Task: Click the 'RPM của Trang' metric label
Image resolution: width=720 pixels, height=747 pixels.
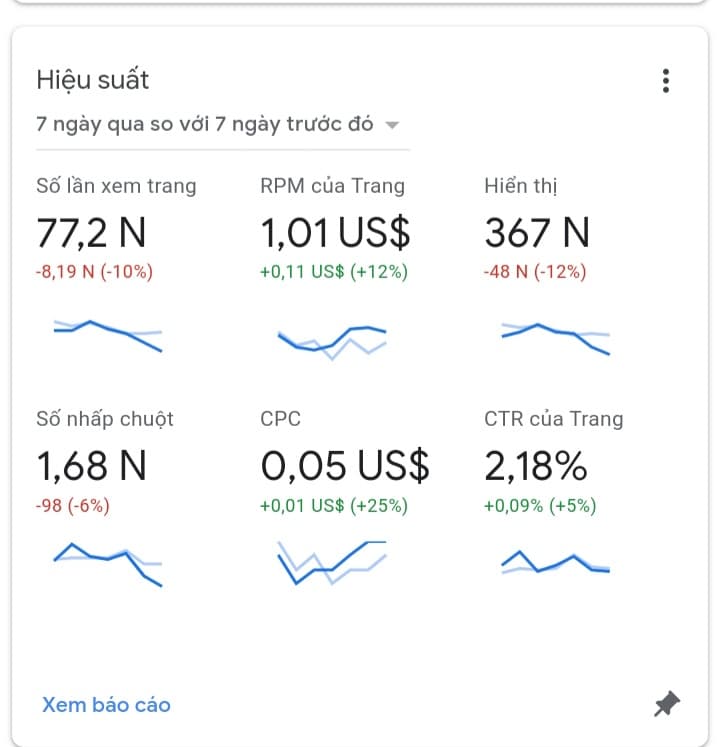Action: (332, 186)
